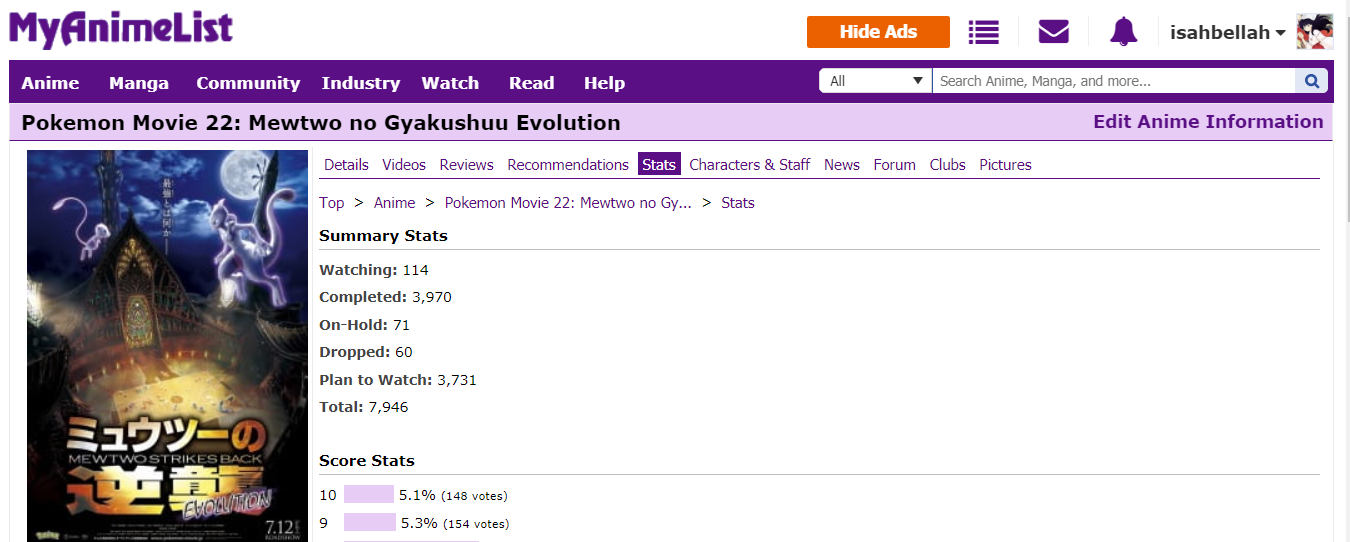1350x542 pixels.
Task: Switch to Characters & Staff tab
Action: (750, 164)
